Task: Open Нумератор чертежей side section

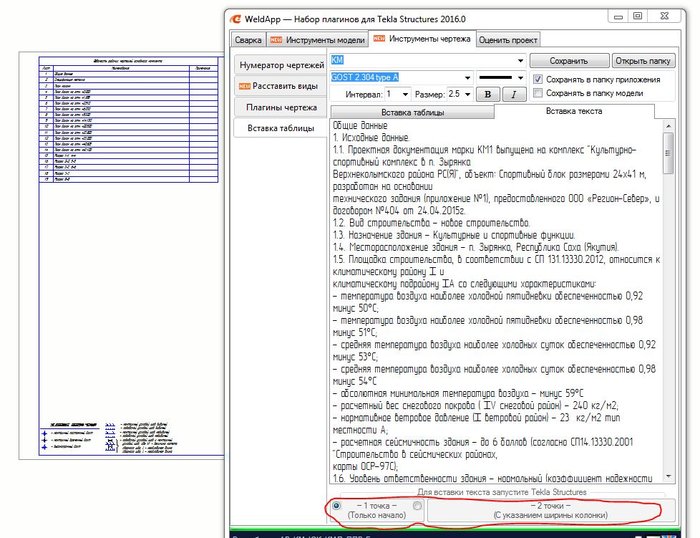Action: tap(281, 65)
